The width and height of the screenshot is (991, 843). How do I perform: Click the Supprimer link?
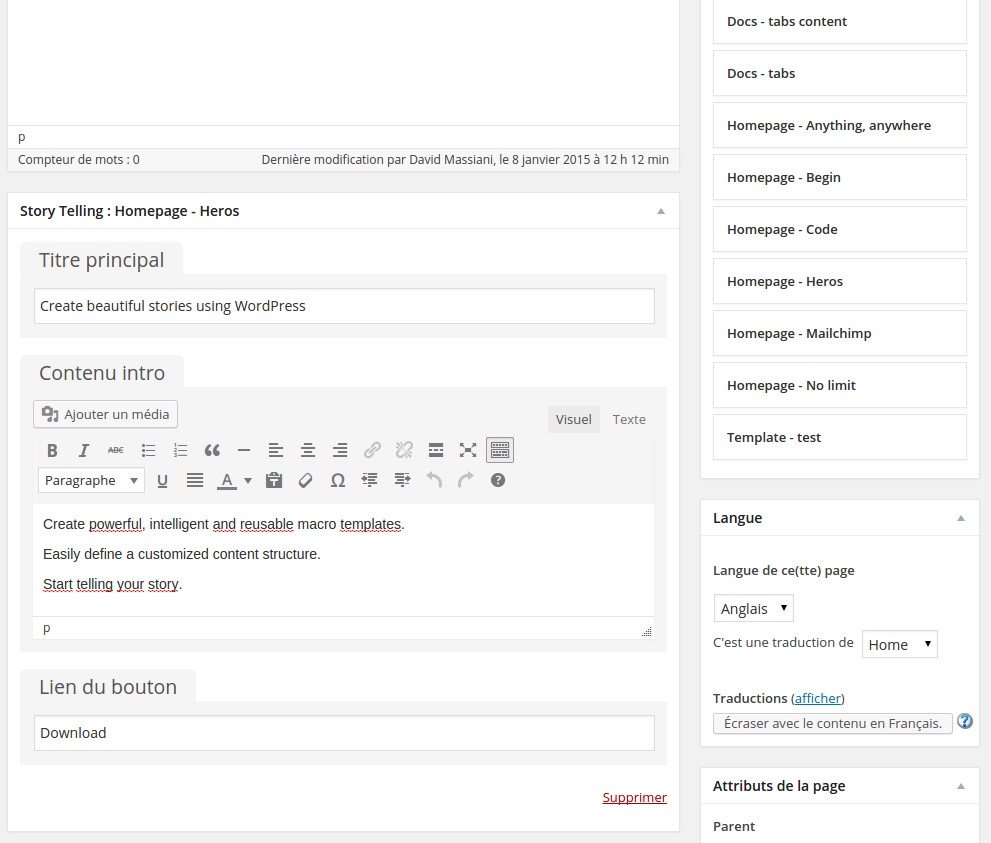634,797
